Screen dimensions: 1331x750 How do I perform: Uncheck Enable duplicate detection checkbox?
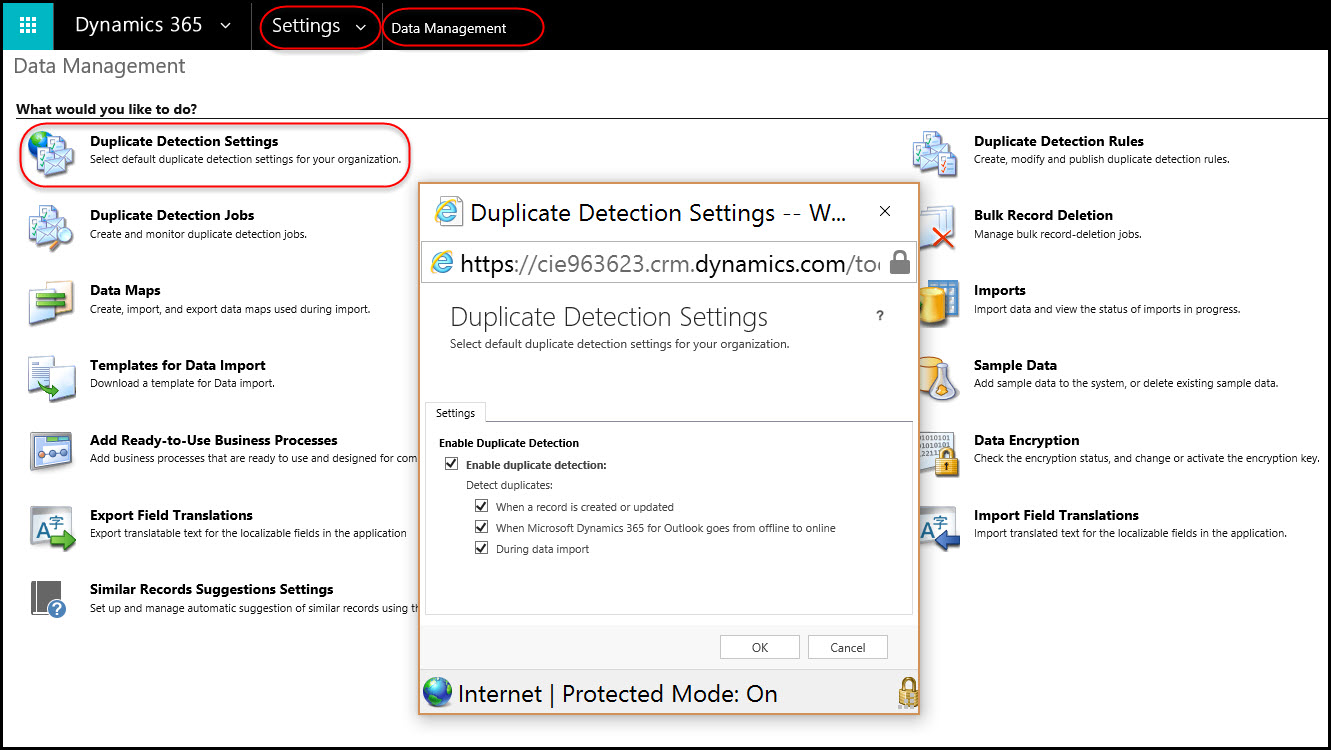pyautogui.click(x=452, y=464)
